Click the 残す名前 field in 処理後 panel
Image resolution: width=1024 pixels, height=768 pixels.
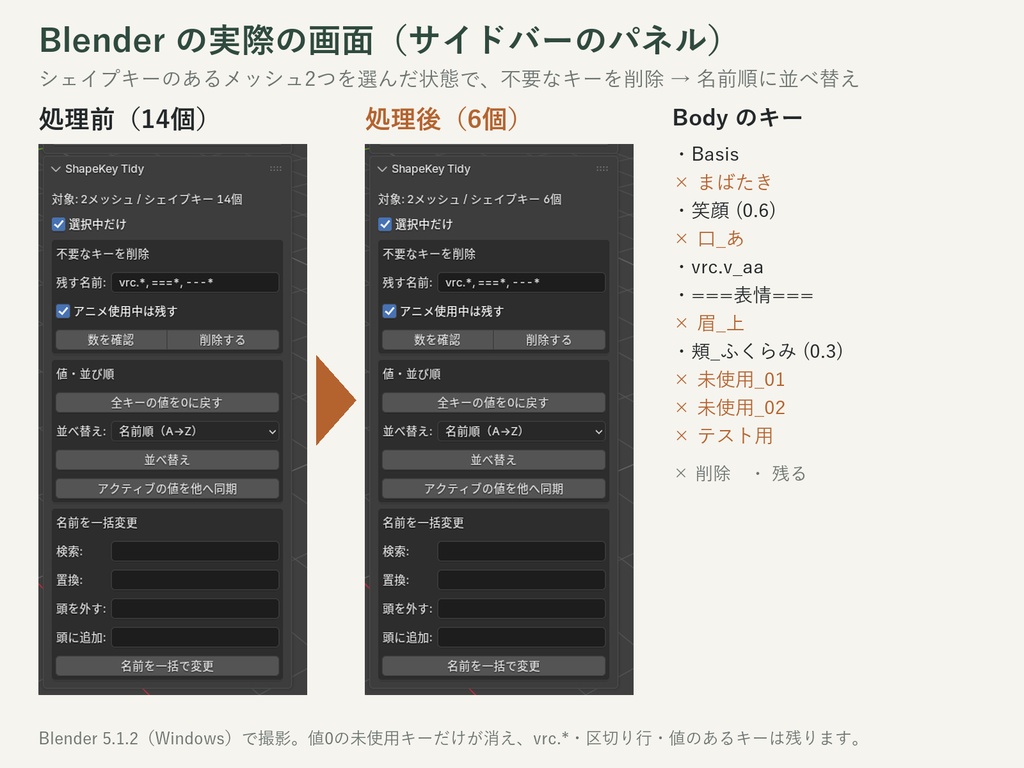[x=521, y=283]
